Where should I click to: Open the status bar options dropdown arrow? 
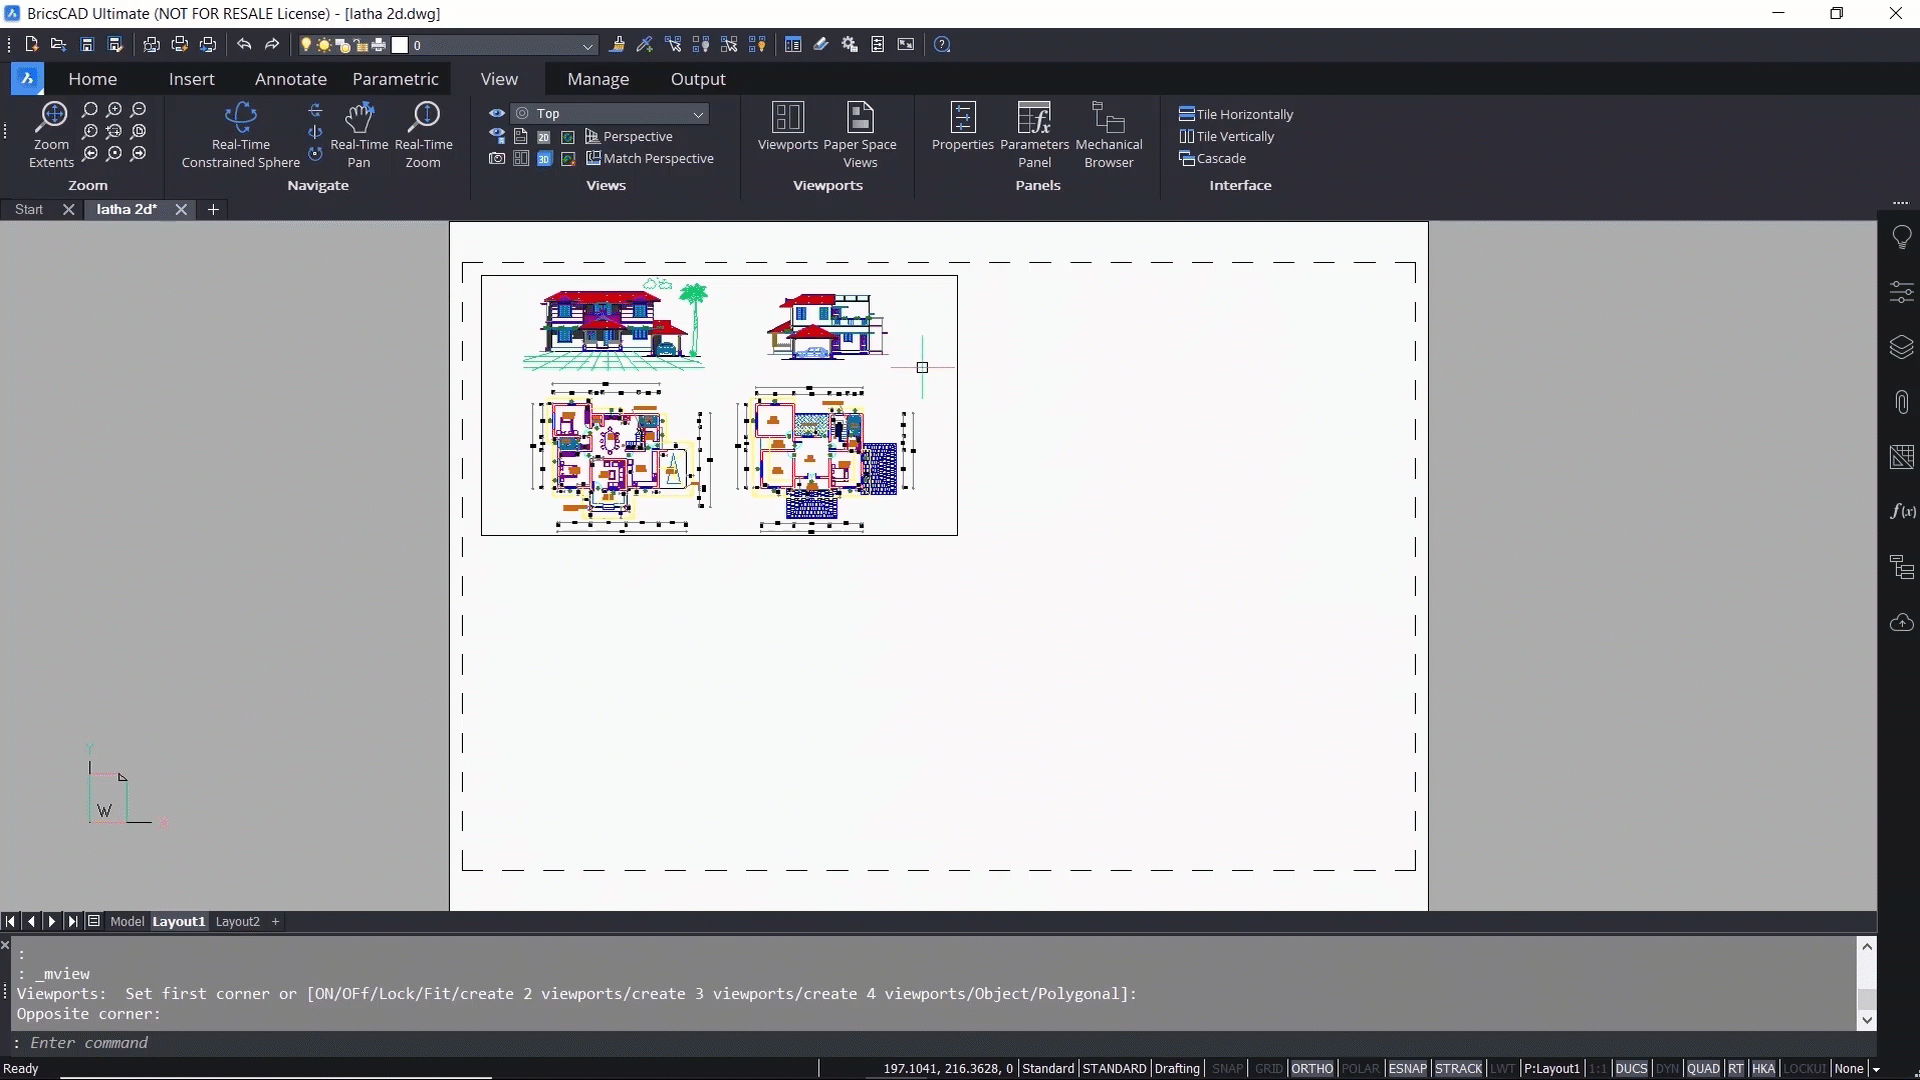tap(1876, 1069)
